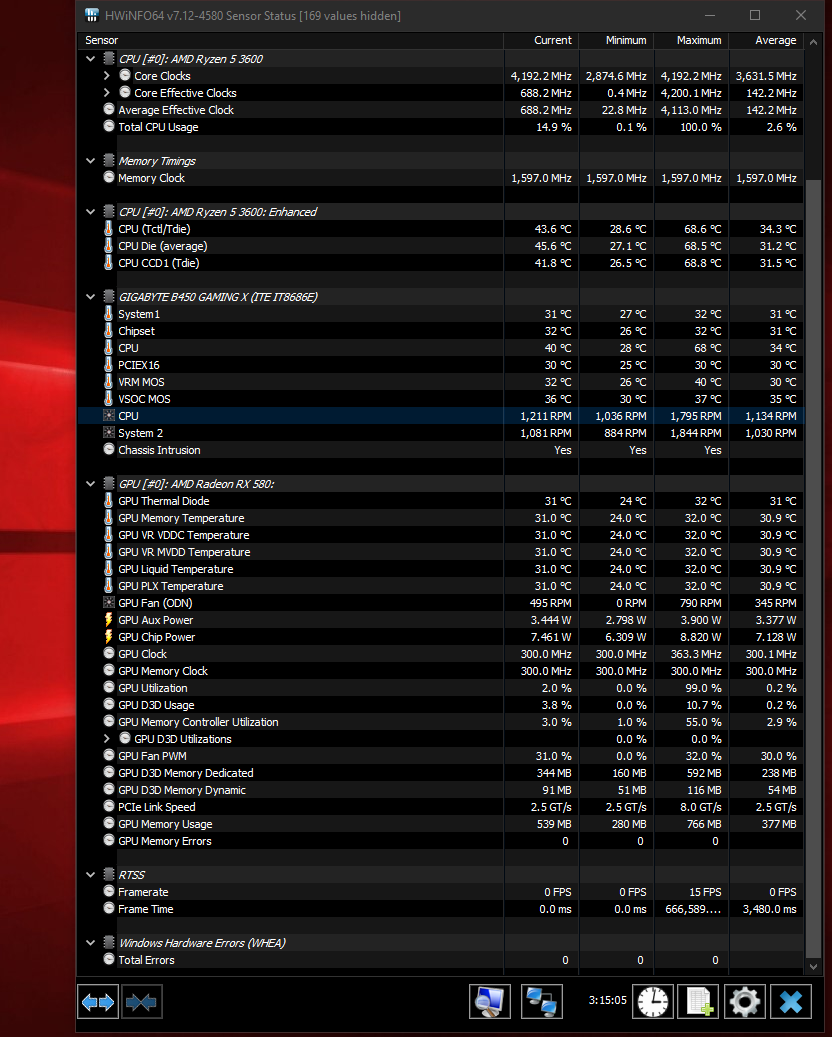This screenshot has width=832, height=1037.
Task: Expand the Core Effective Clocks row
Action: 106,93
